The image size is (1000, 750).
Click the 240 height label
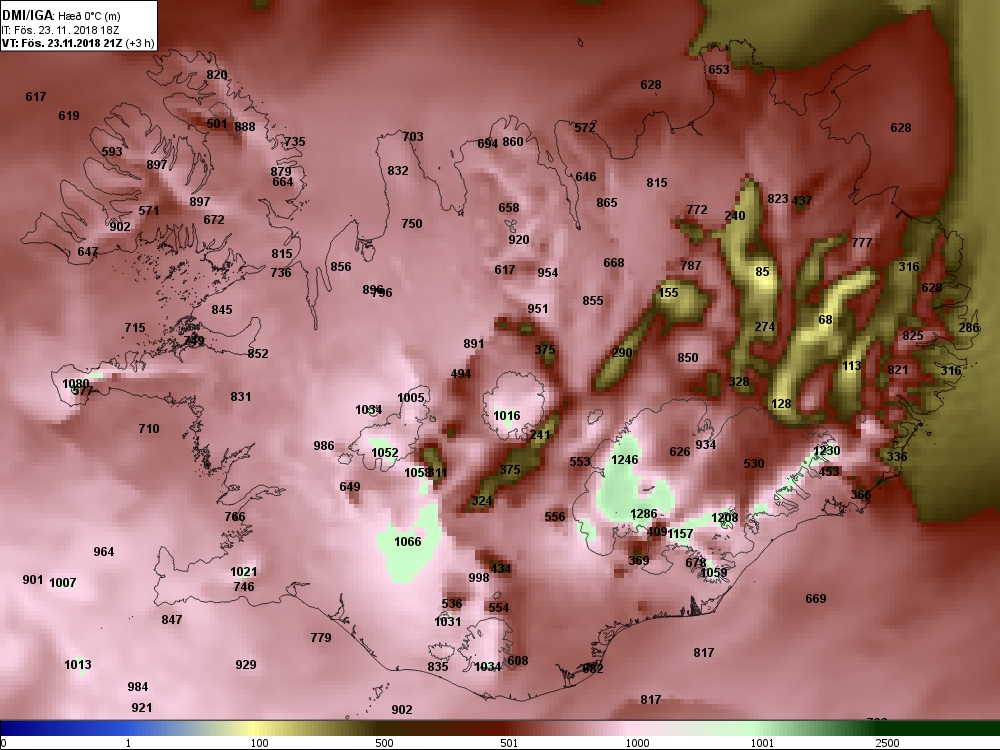click(735, 216)
